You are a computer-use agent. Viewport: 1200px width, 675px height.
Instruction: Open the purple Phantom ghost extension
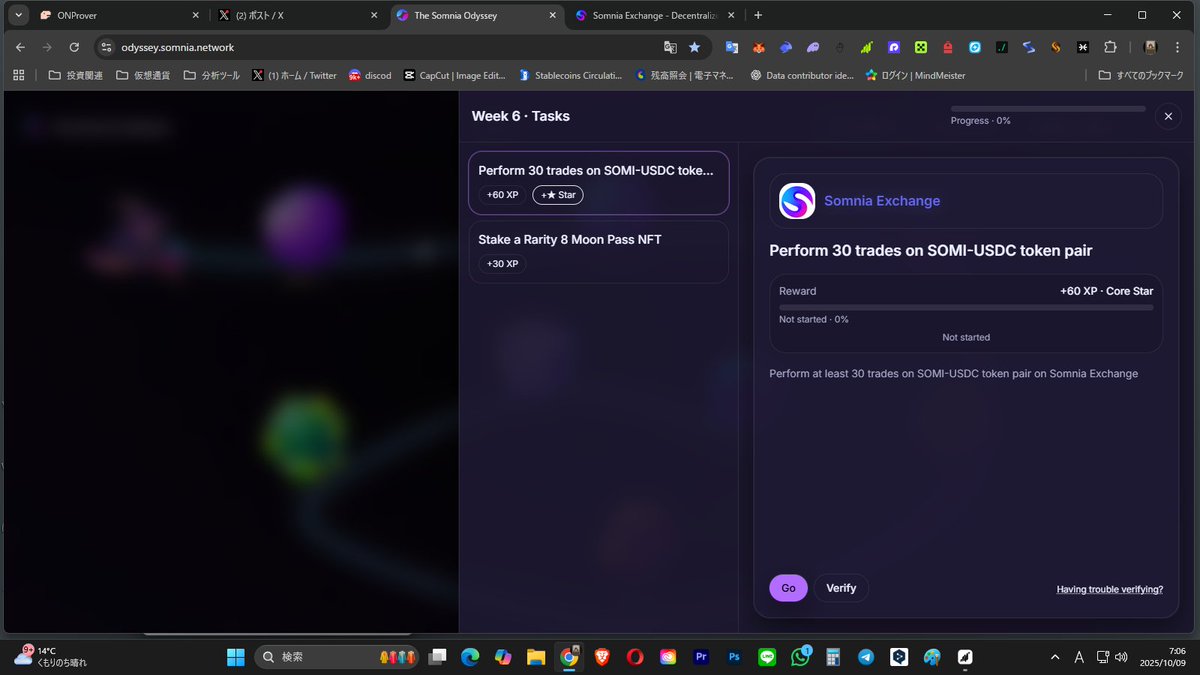coord(813,47)
